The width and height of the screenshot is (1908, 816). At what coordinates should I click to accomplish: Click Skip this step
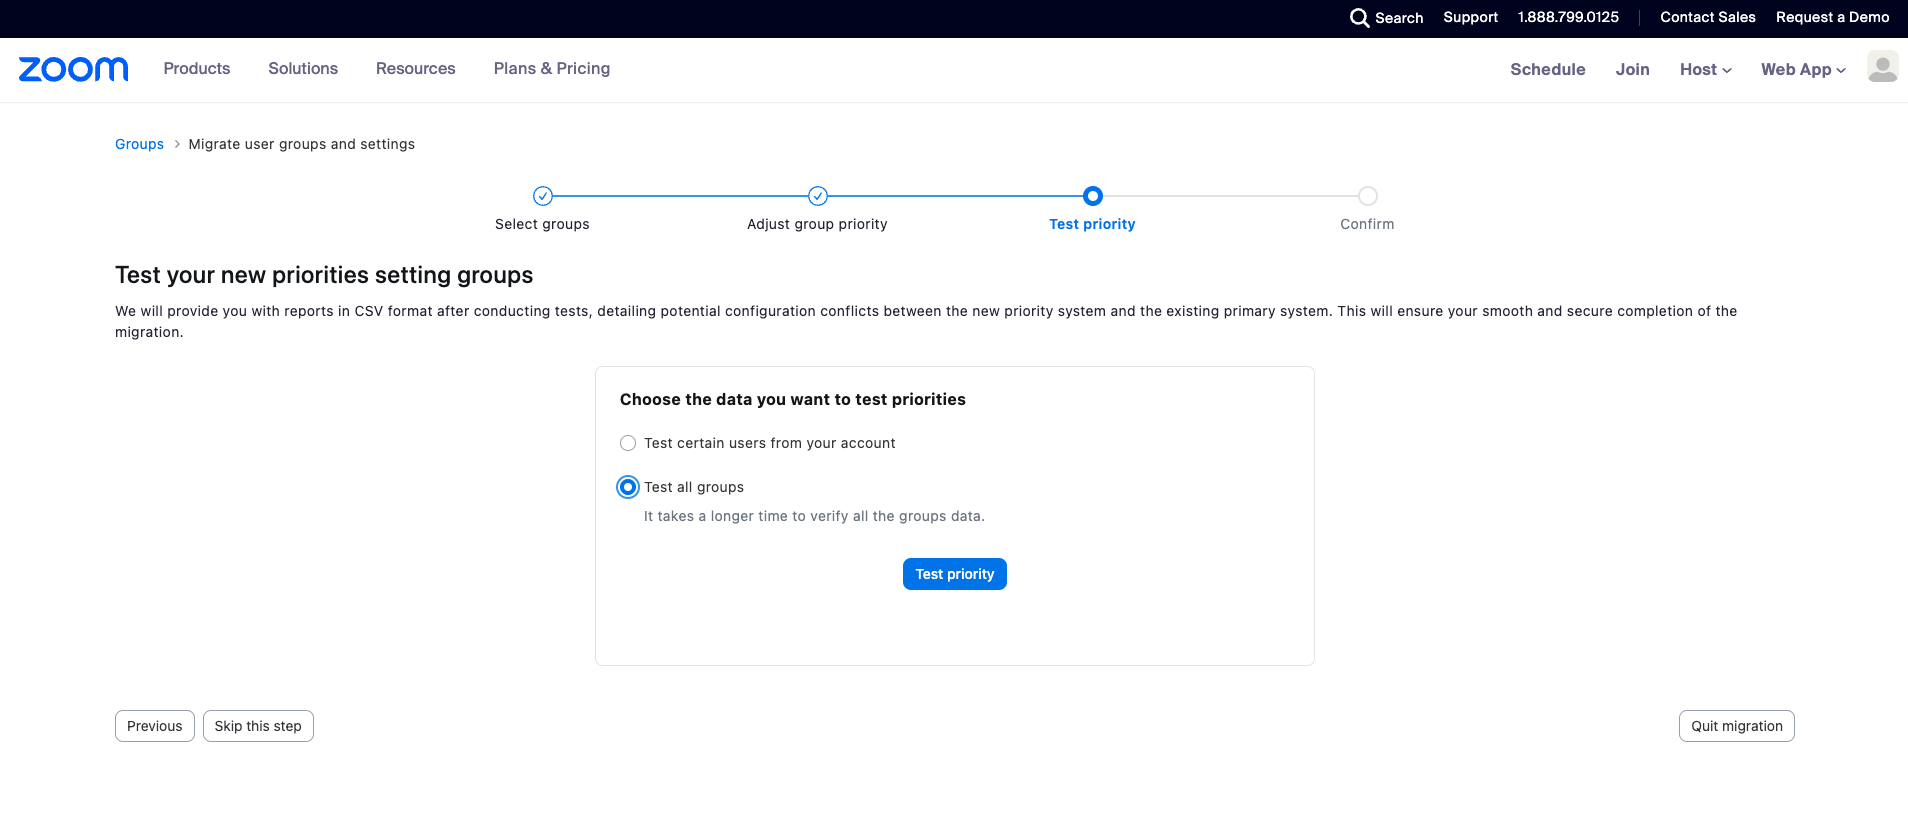tap(258, 726)
